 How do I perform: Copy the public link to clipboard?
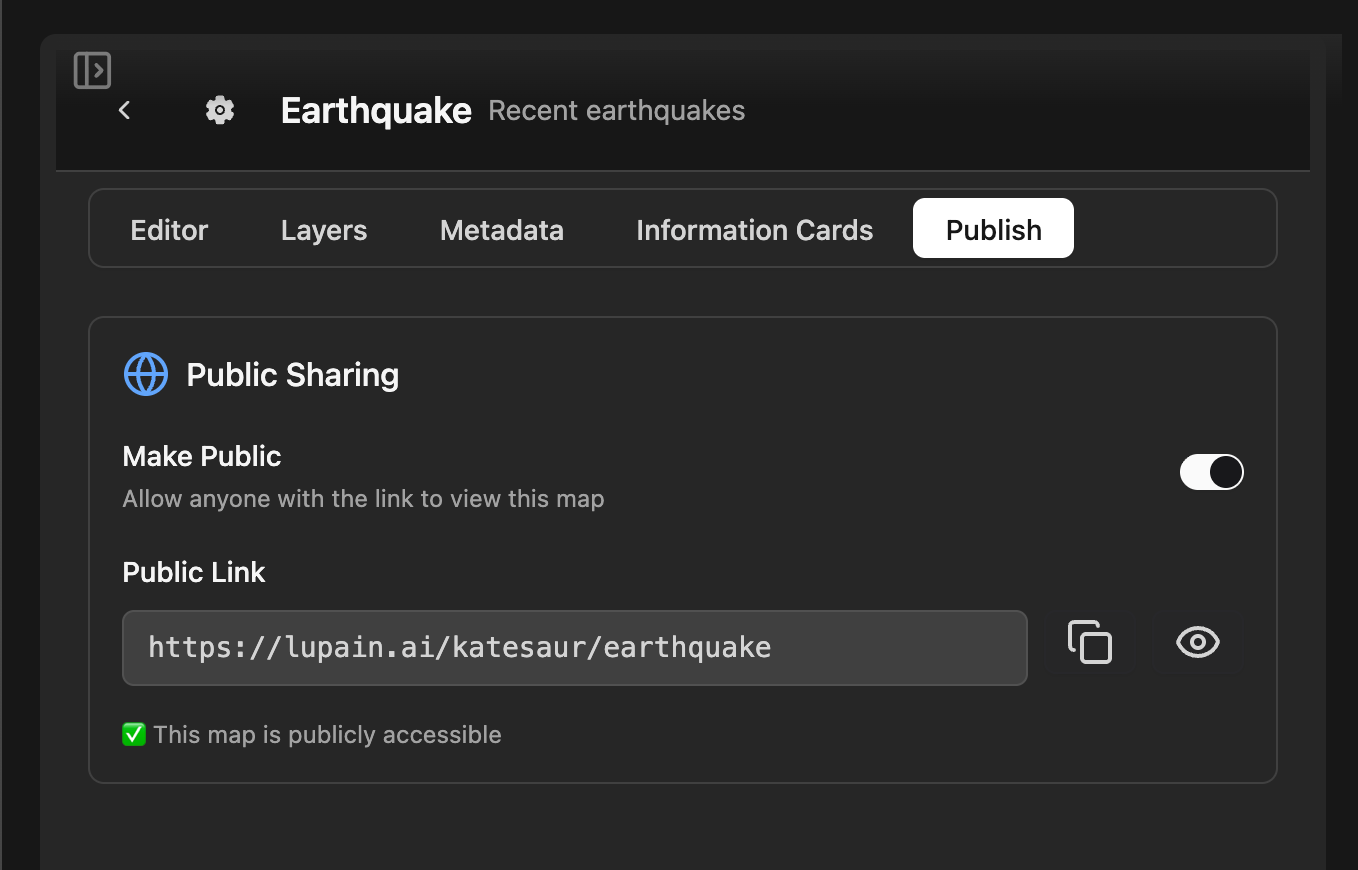pos(1090,642)
